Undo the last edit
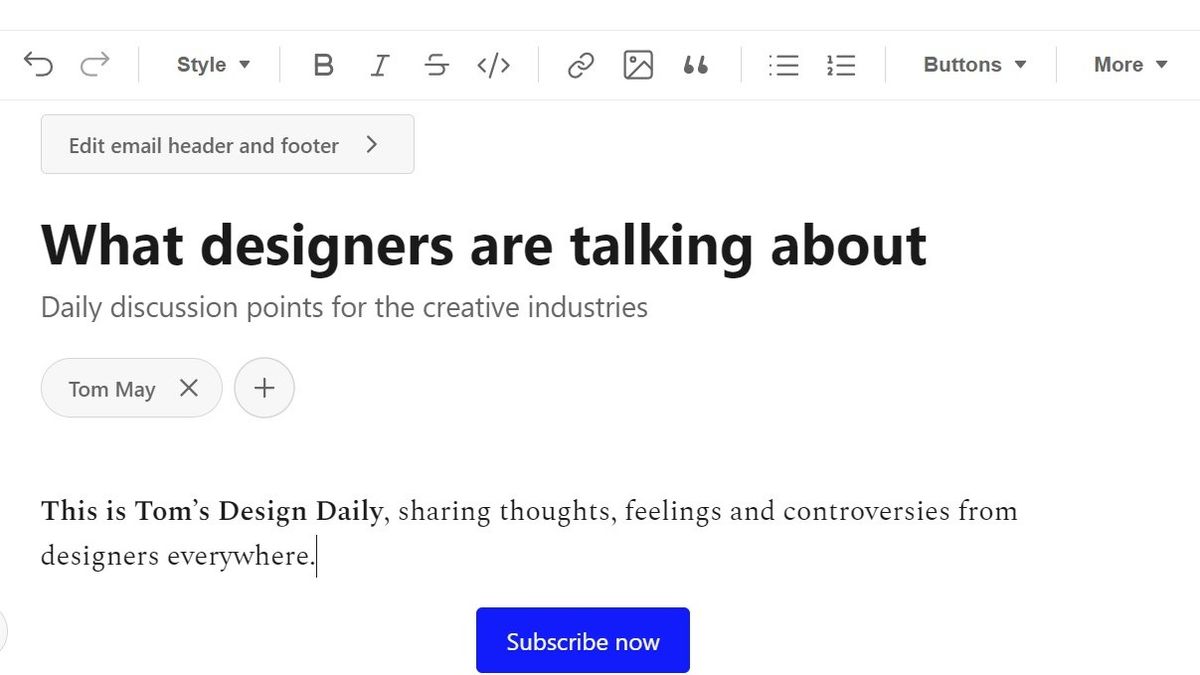 38,65
